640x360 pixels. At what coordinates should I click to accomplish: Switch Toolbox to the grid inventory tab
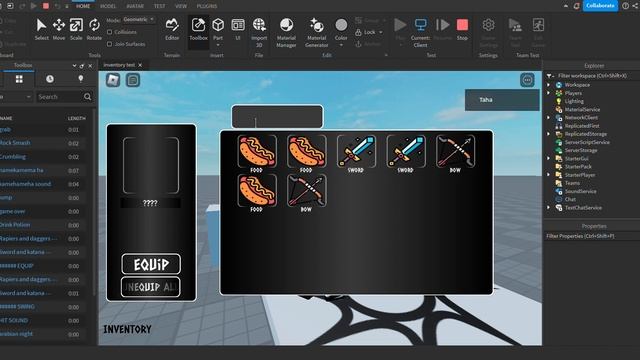pyautogui.click(x=19, y=79)
